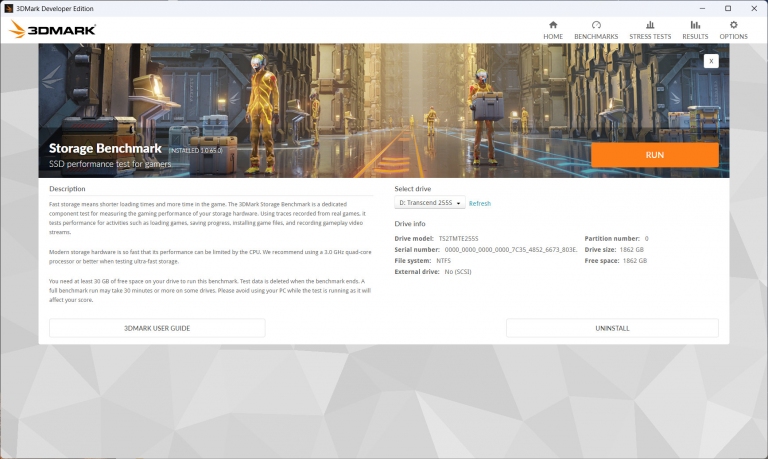Click the Description heading
The height and width of the screenshot is (459, 768).
click(x=67, y=189)
